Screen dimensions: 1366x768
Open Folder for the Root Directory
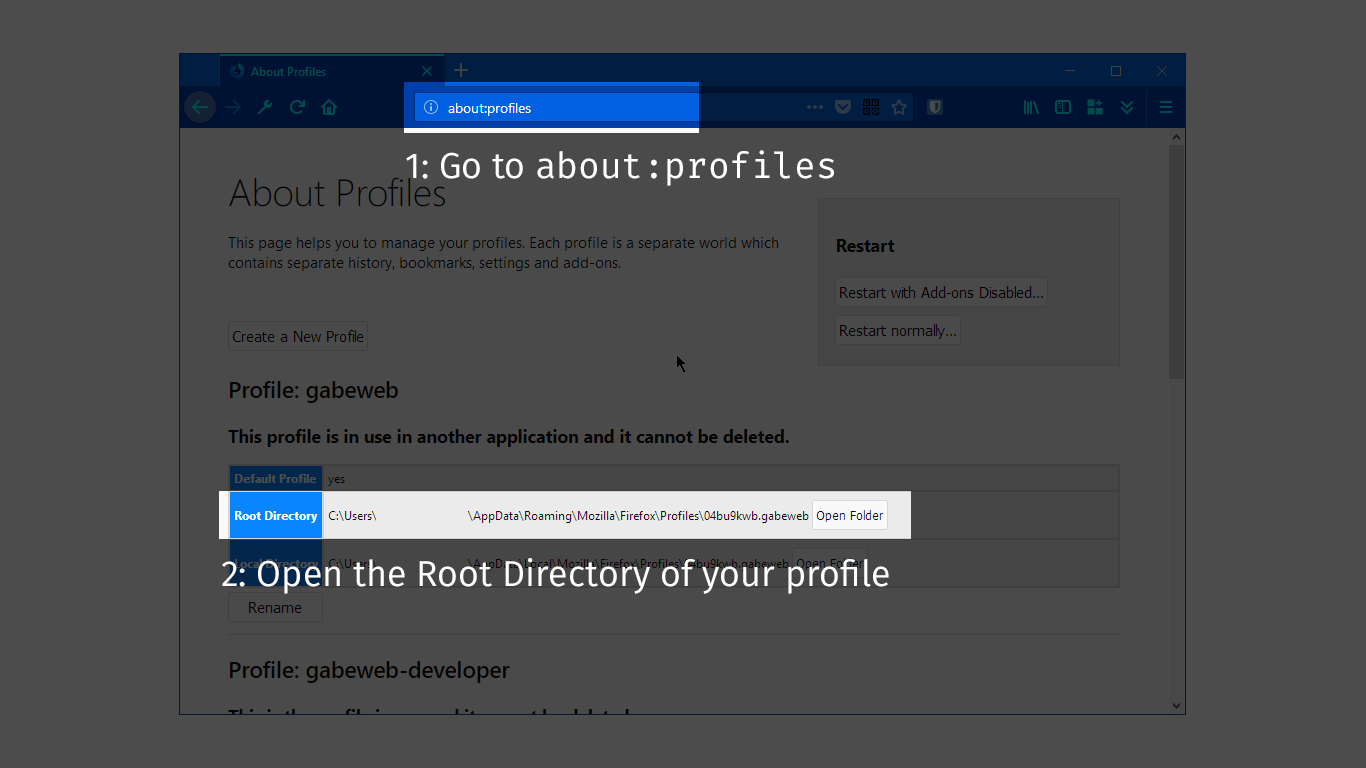(x=850, y=516)
